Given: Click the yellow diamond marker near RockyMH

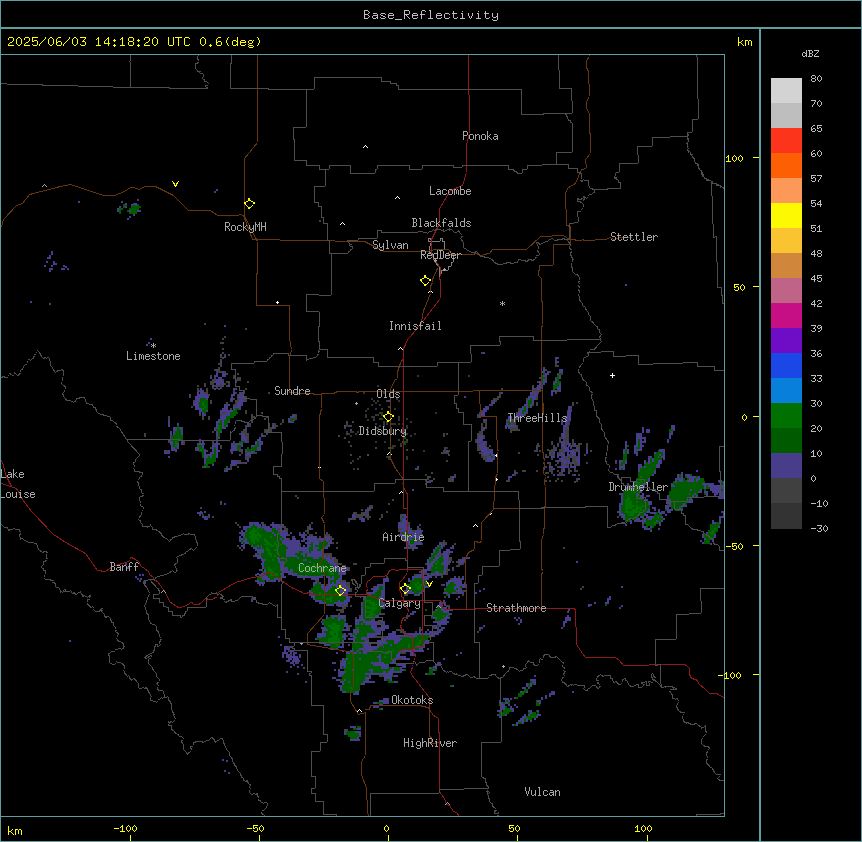Looking at the screenshot, I should tap(249, 203).
